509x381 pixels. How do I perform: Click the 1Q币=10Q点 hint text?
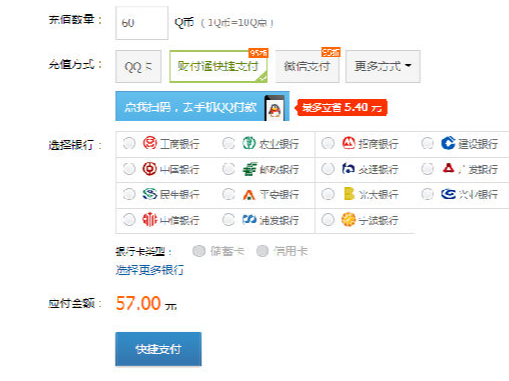237,23
